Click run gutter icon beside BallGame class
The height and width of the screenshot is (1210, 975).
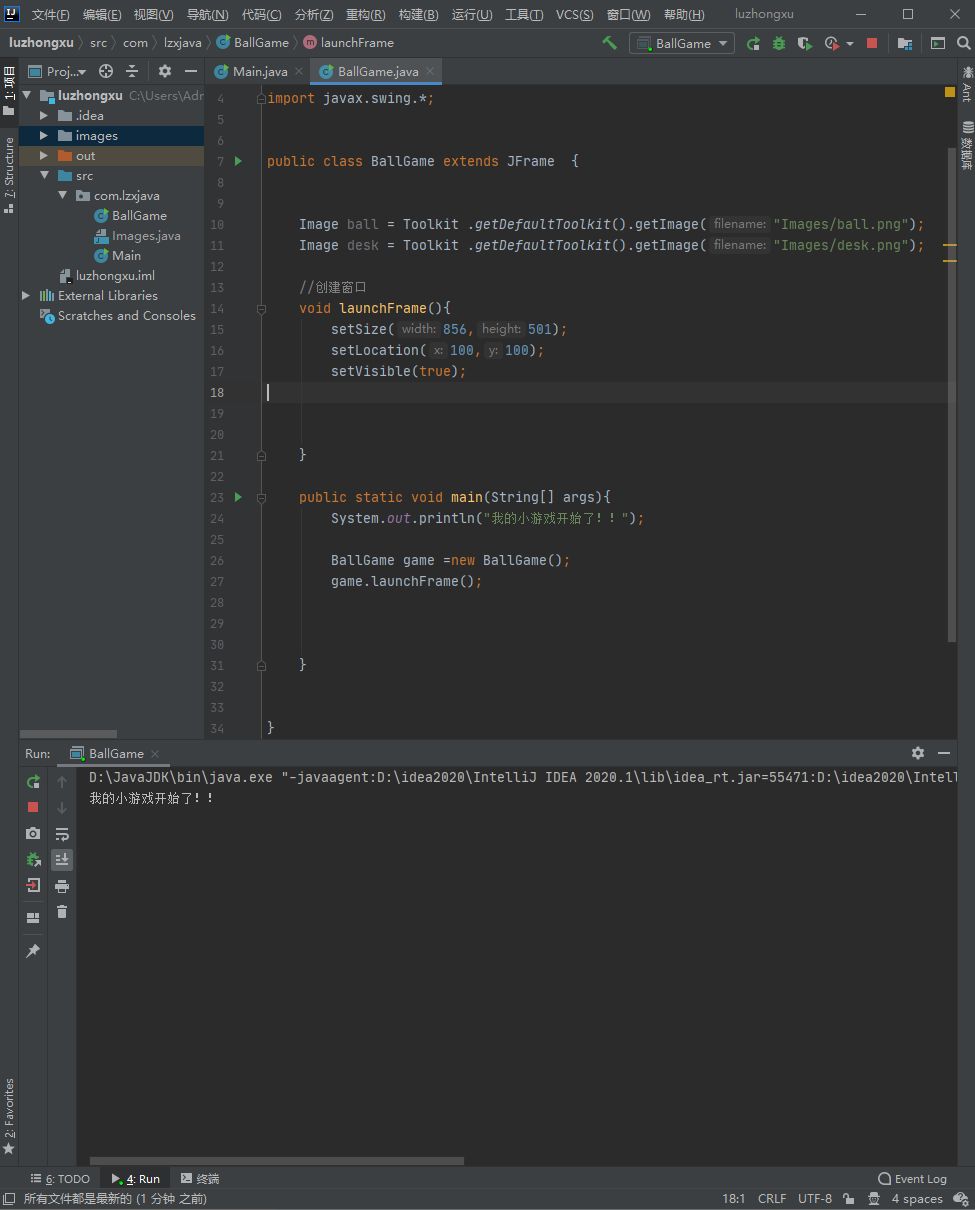238,161
